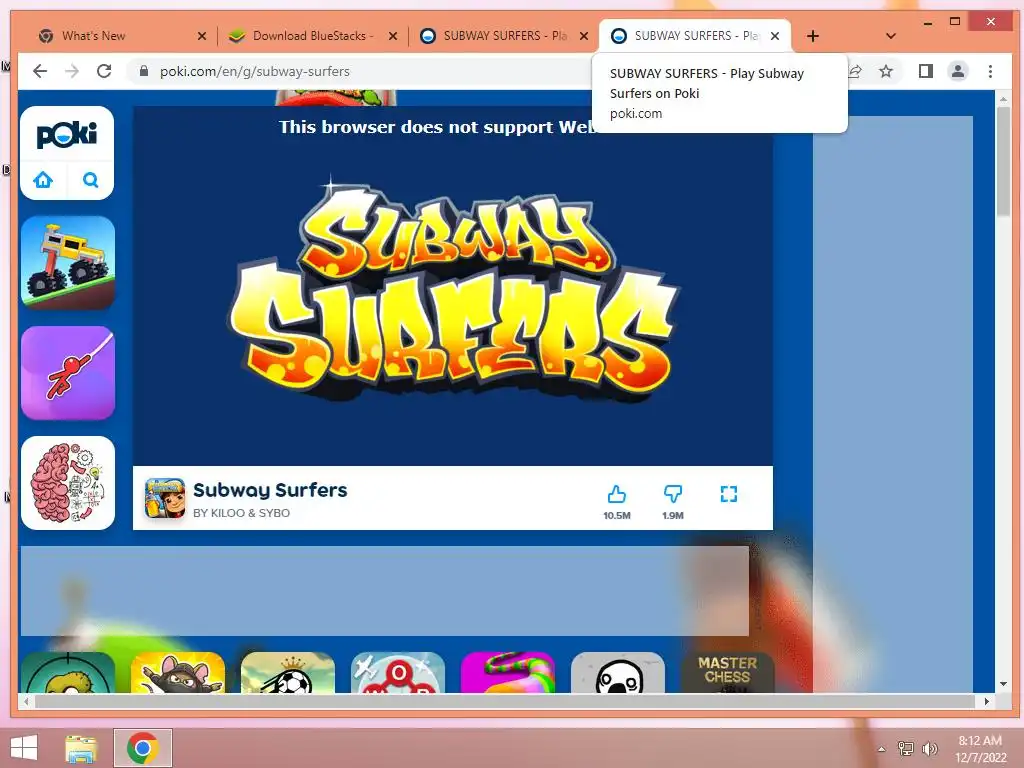Click the horizontal scrollbar right arrow
The height and width of the screenshot is (768, 1024).
(x=986, y=701)
